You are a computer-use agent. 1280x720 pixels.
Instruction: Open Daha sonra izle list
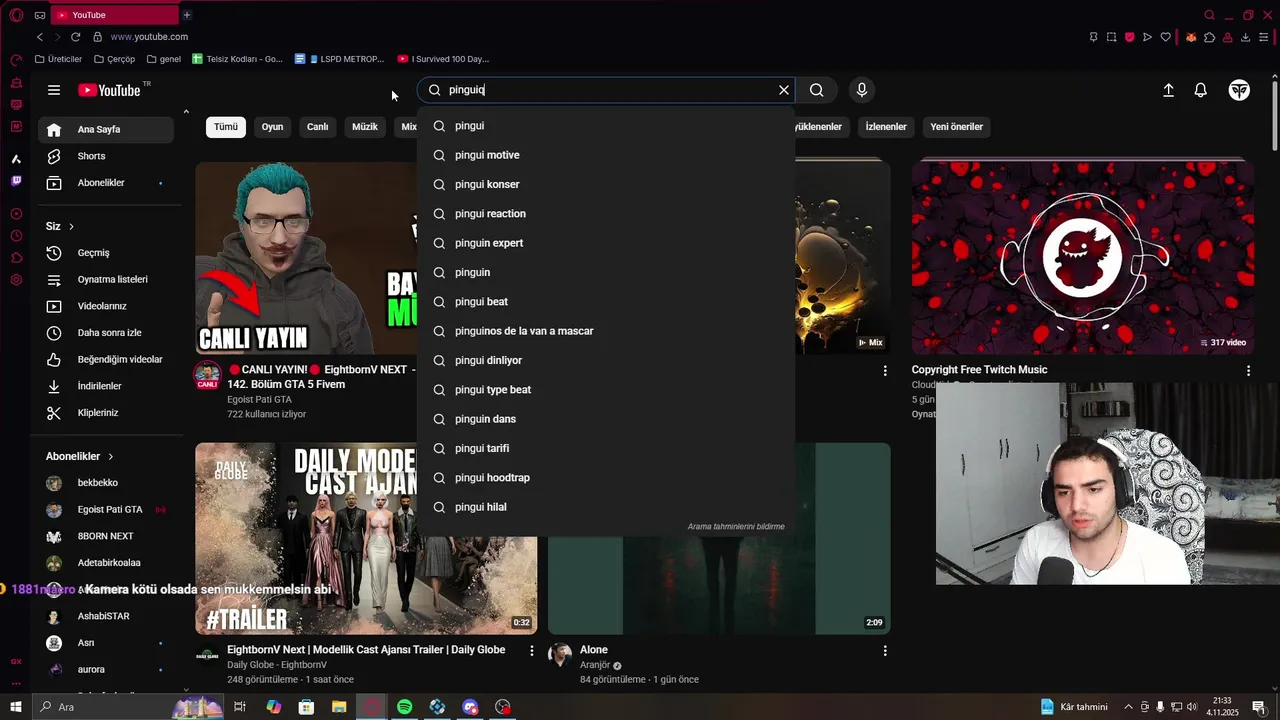pos(106,333)
